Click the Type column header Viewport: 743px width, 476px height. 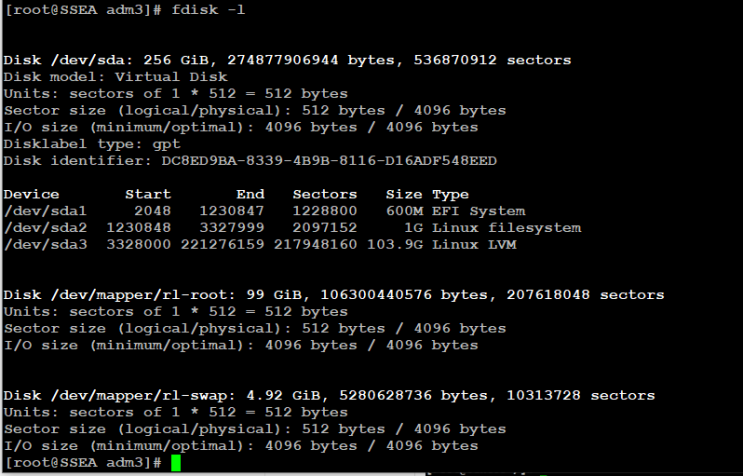[x=450, y=194]
